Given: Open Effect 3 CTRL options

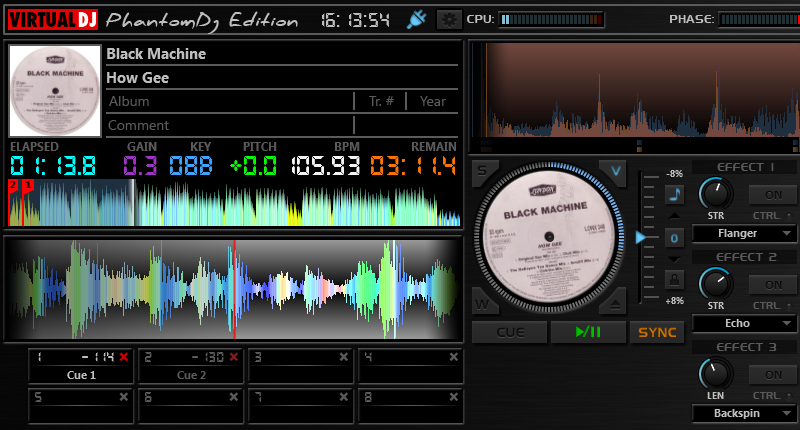Looking at the screenshot, I should coord(772,395).
